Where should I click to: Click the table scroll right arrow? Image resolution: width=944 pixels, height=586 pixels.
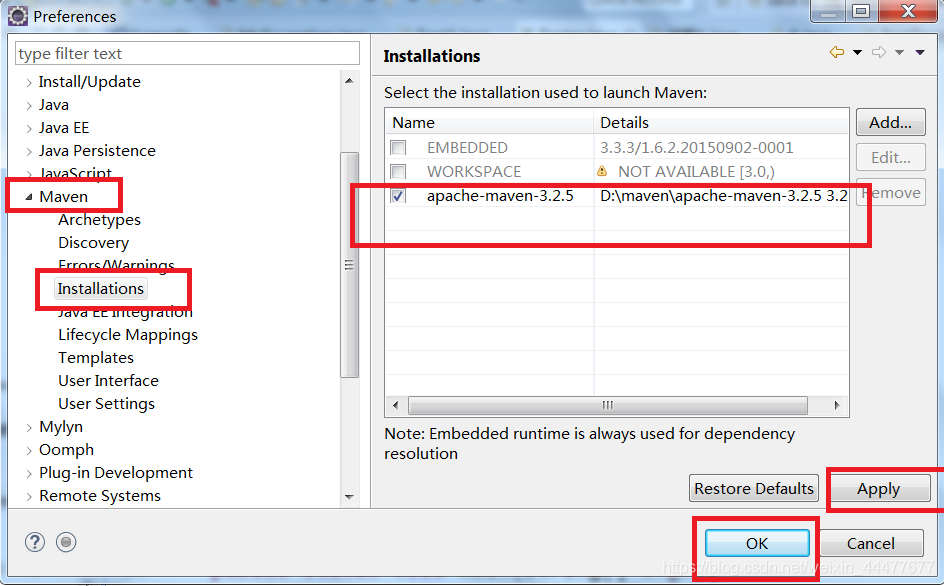click(x=837, y=405)
